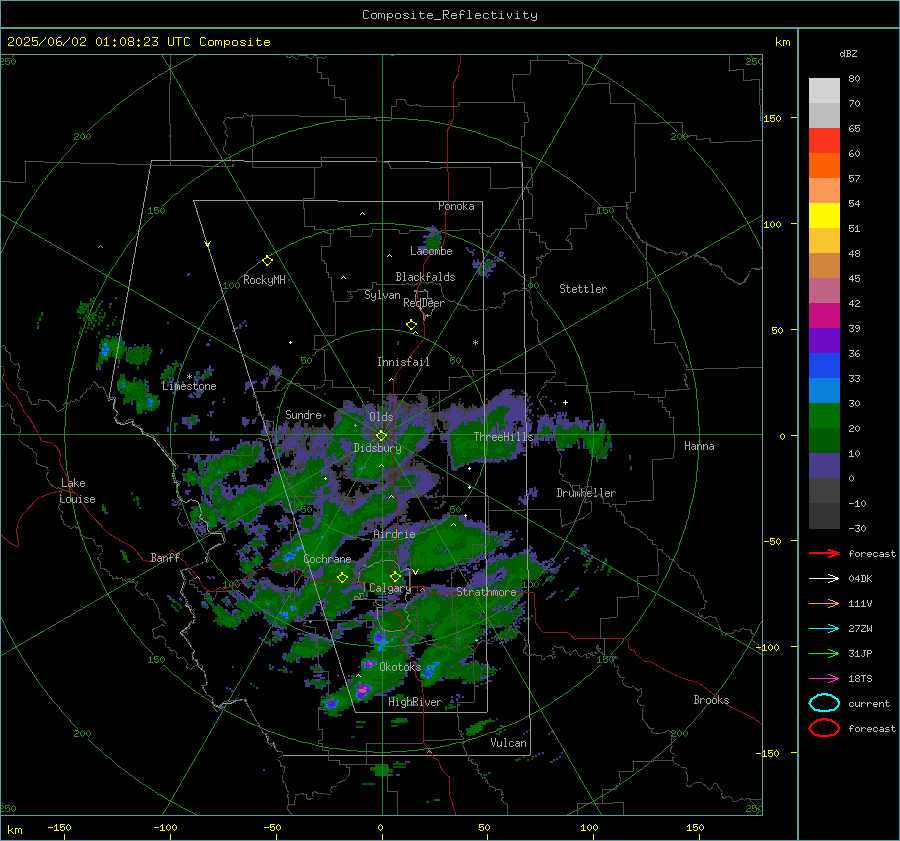This screenshot has height=841, width=900.
Task: Click the ThreeHills city label
Action: click(x=503, y=437)
